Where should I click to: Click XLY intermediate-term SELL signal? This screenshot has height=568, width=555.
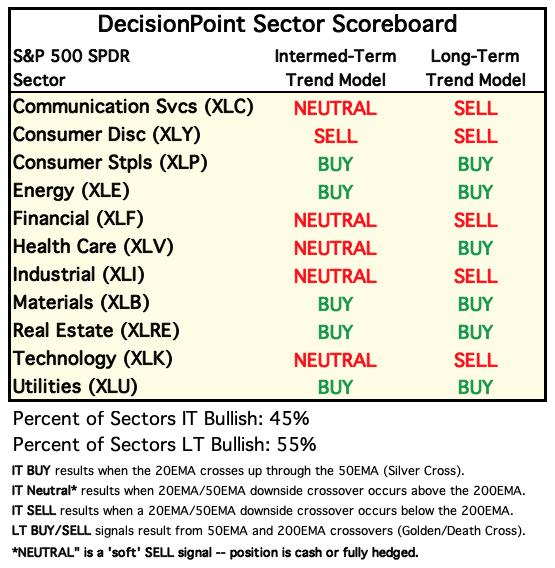click(335, 137)
